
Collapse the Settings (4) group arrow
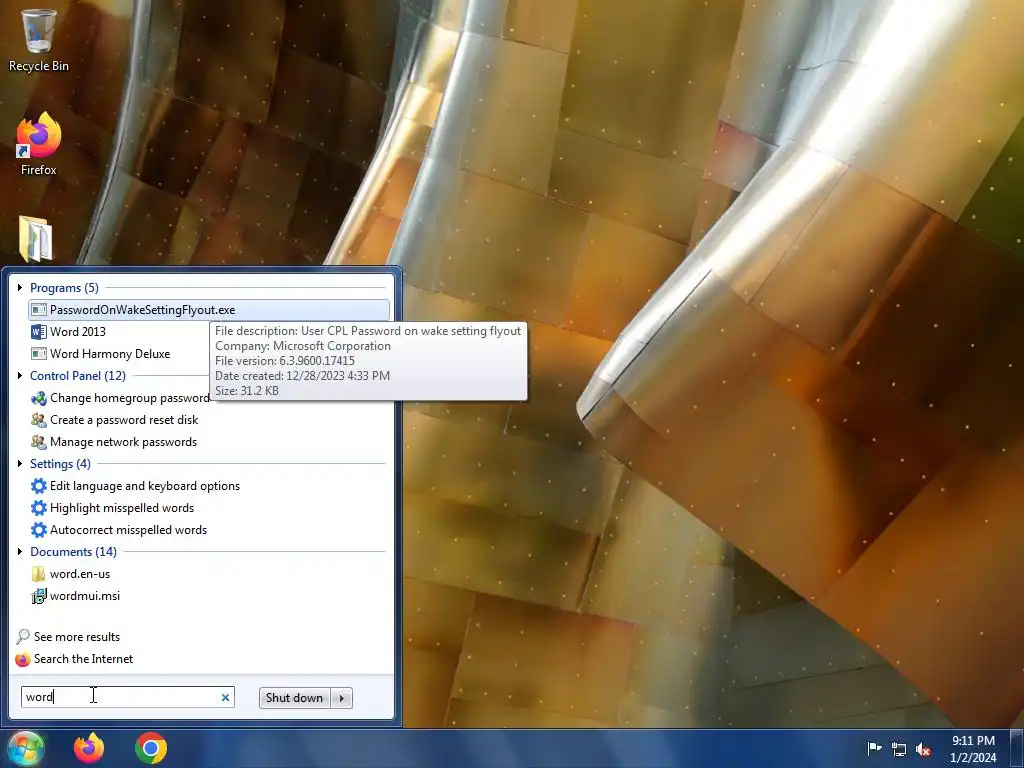(x=20, y=464)
